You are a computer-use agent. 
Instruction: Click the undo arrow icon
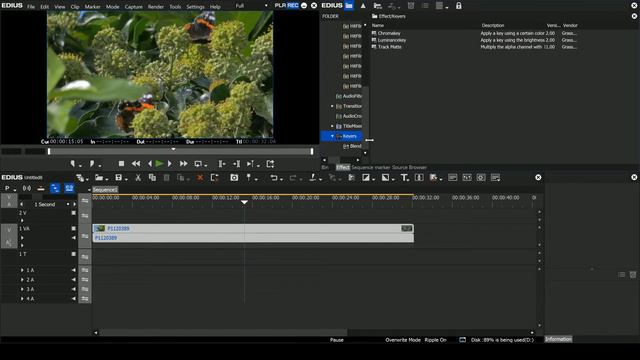click(274, 178)
